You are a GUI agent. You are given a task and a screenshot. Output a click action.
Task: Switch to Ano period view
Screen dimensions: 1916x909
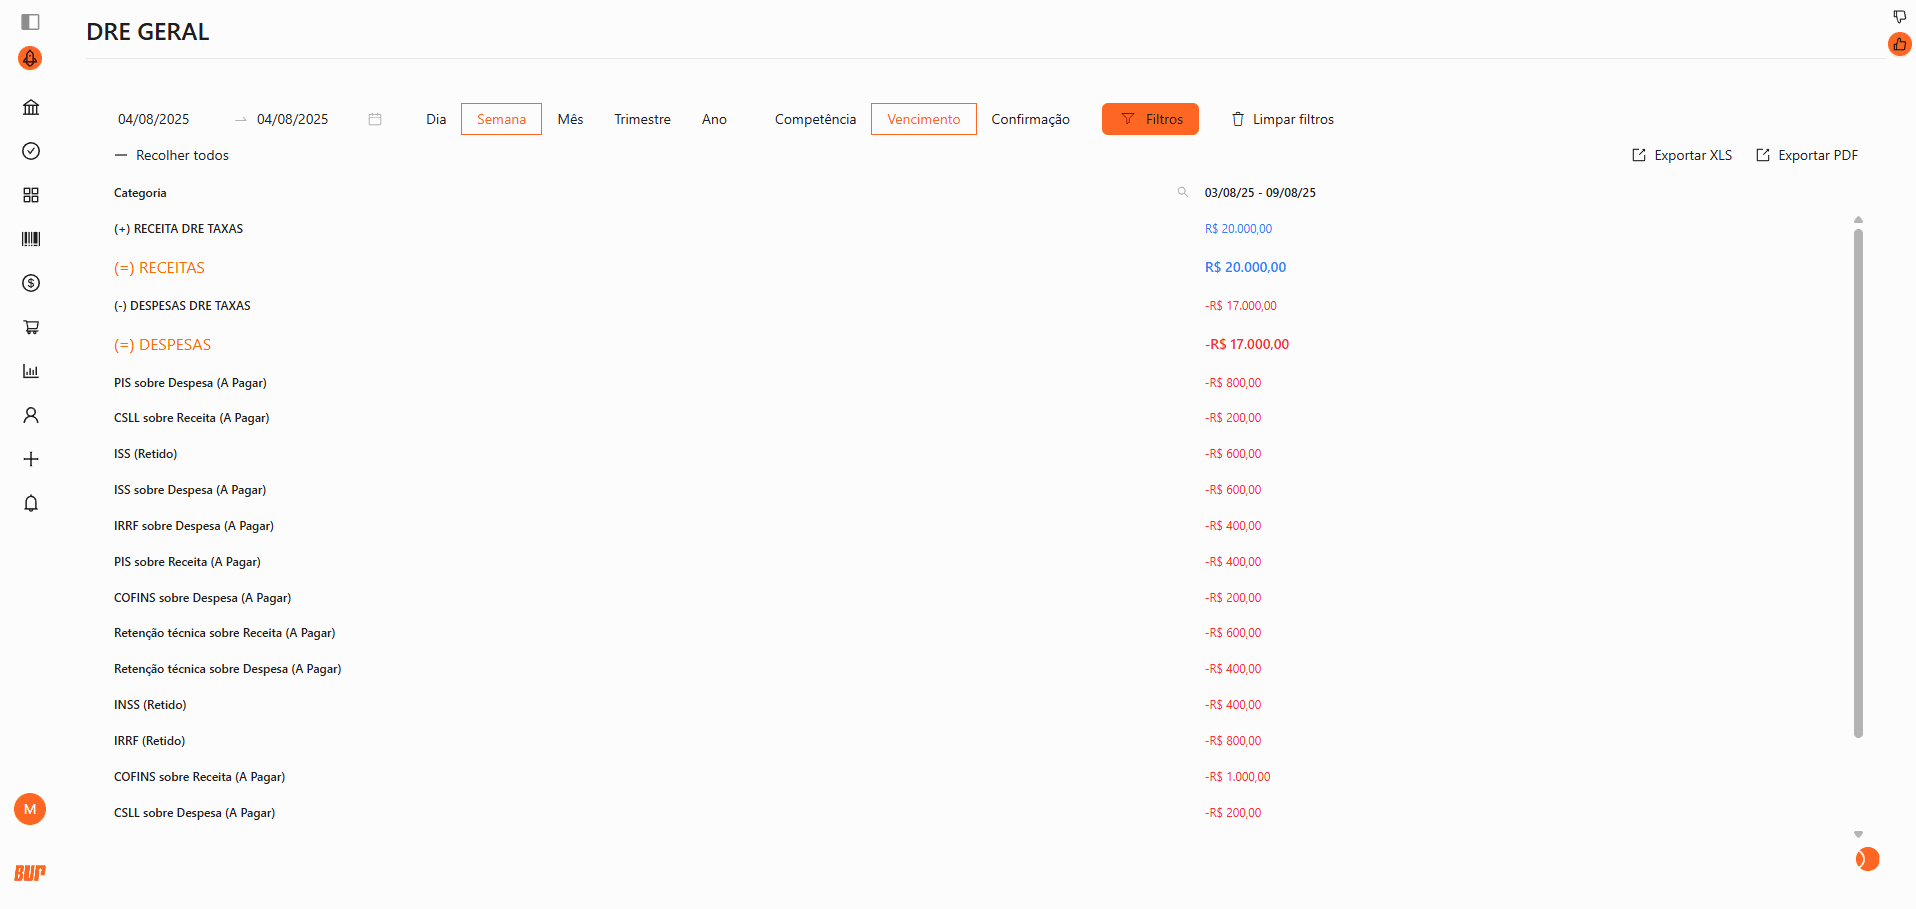tap(714, 119)
